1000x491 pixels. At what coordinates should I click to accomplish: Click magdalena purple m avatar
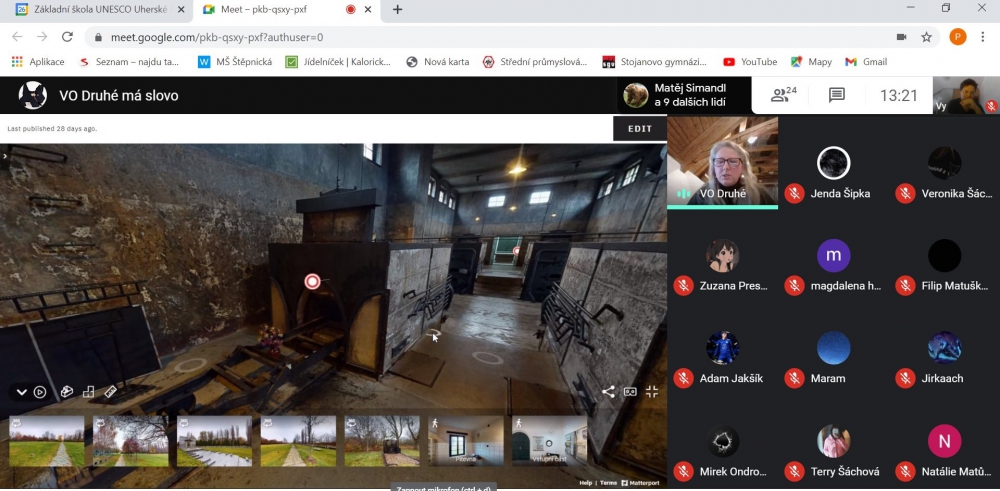[x=833, y=256]
